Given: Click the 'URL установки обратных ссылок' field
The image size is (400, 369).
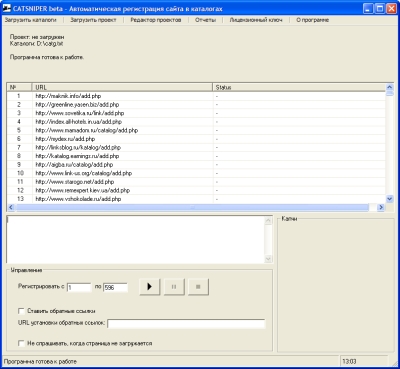Looking at the screenshot, I should [186, 324].
